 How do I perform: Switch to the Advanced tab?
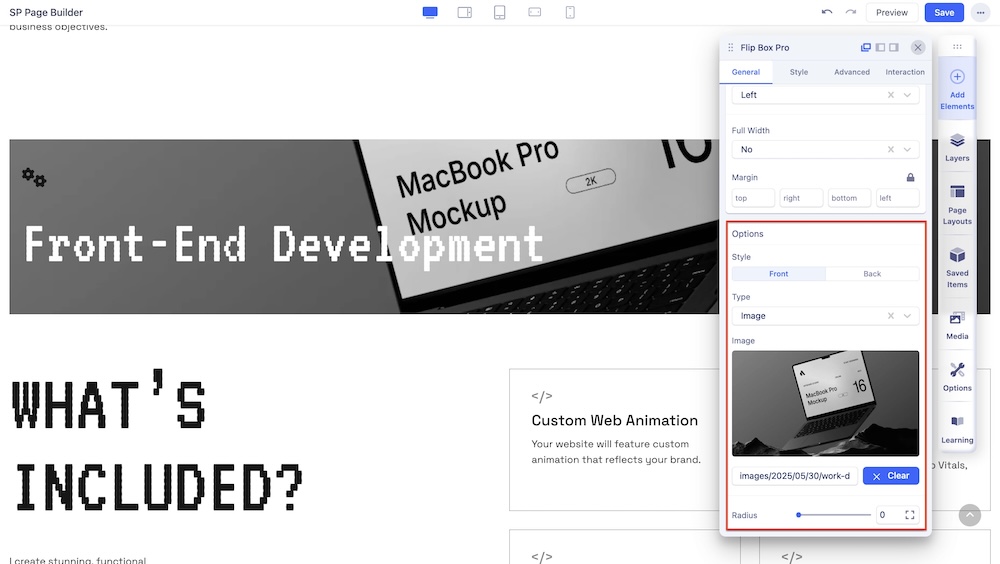[x=851, y=72]
